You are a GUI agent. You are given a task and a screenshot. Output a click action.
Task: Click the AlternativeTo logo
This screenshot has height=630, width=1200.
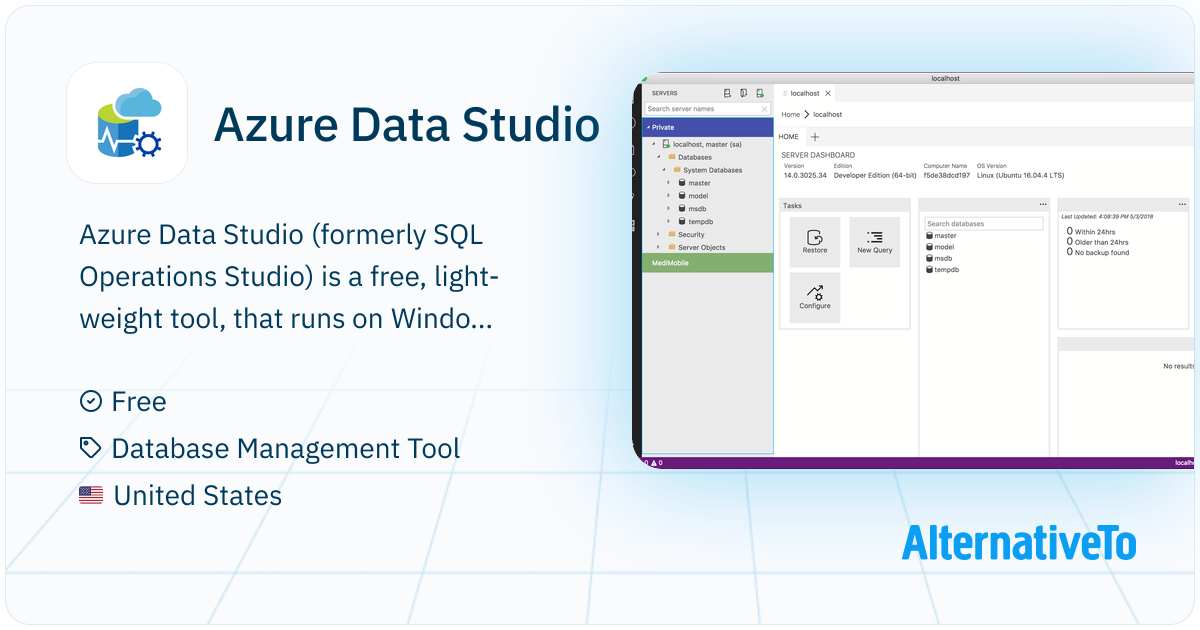tap(1019, 543)
